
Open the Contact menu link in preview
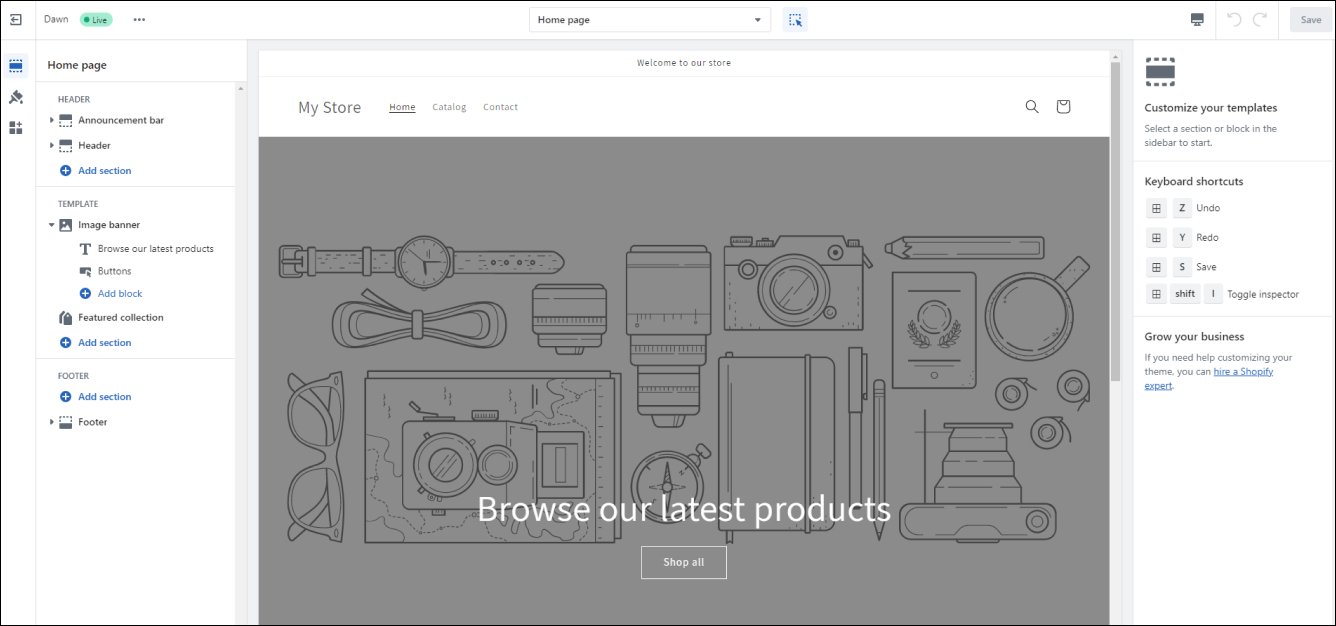(500, 107)
